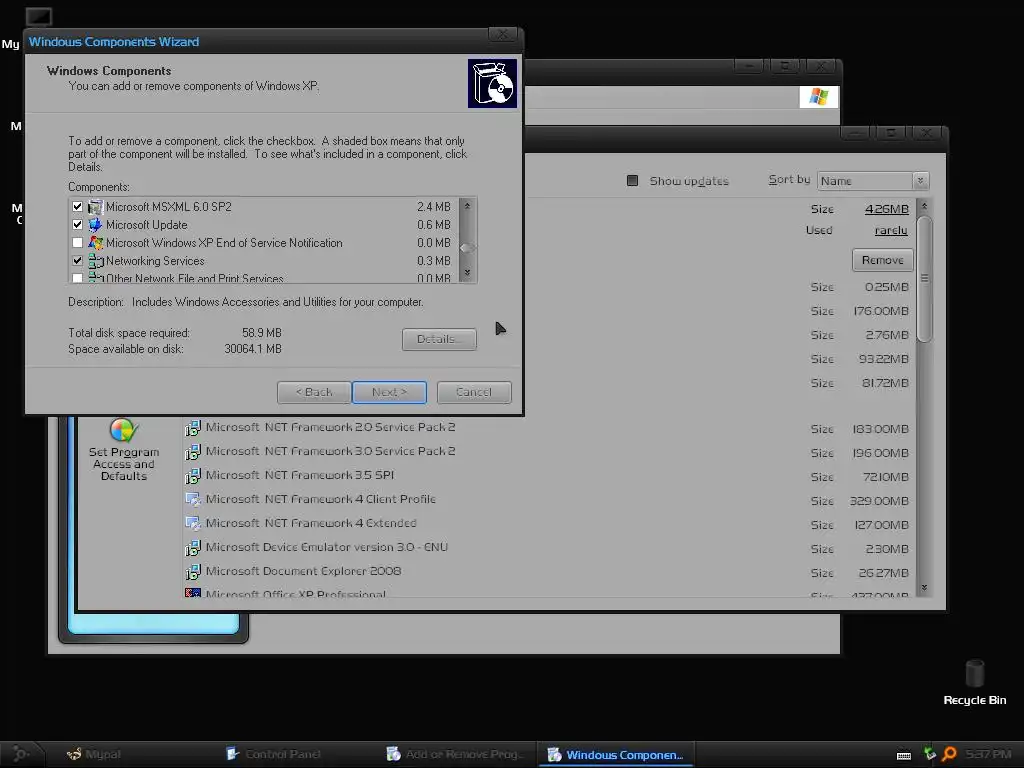Select Microsoft .NET Framework 3.5 SP1 entry
This screenshot has height=768, width=1024.
[300, 475]
